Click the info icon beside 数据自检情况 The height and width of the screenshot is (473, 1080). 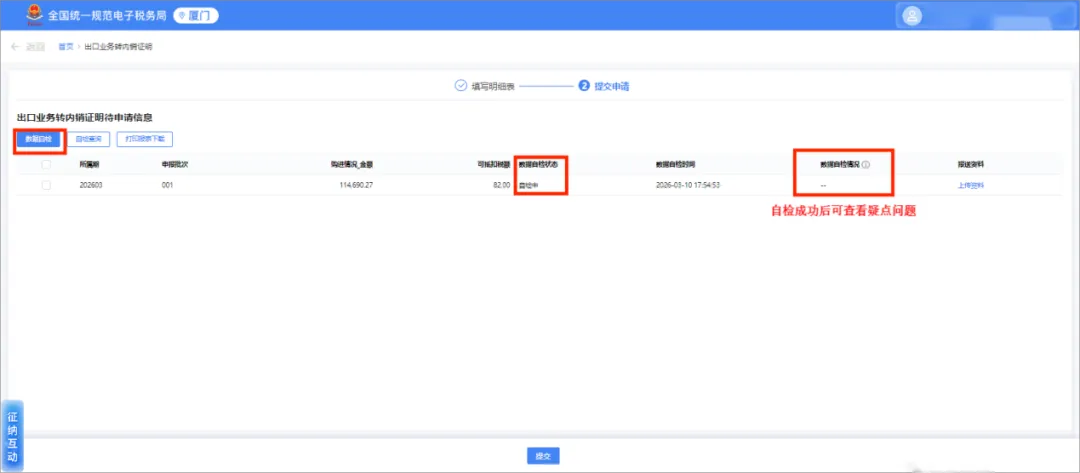coord(866,165)
